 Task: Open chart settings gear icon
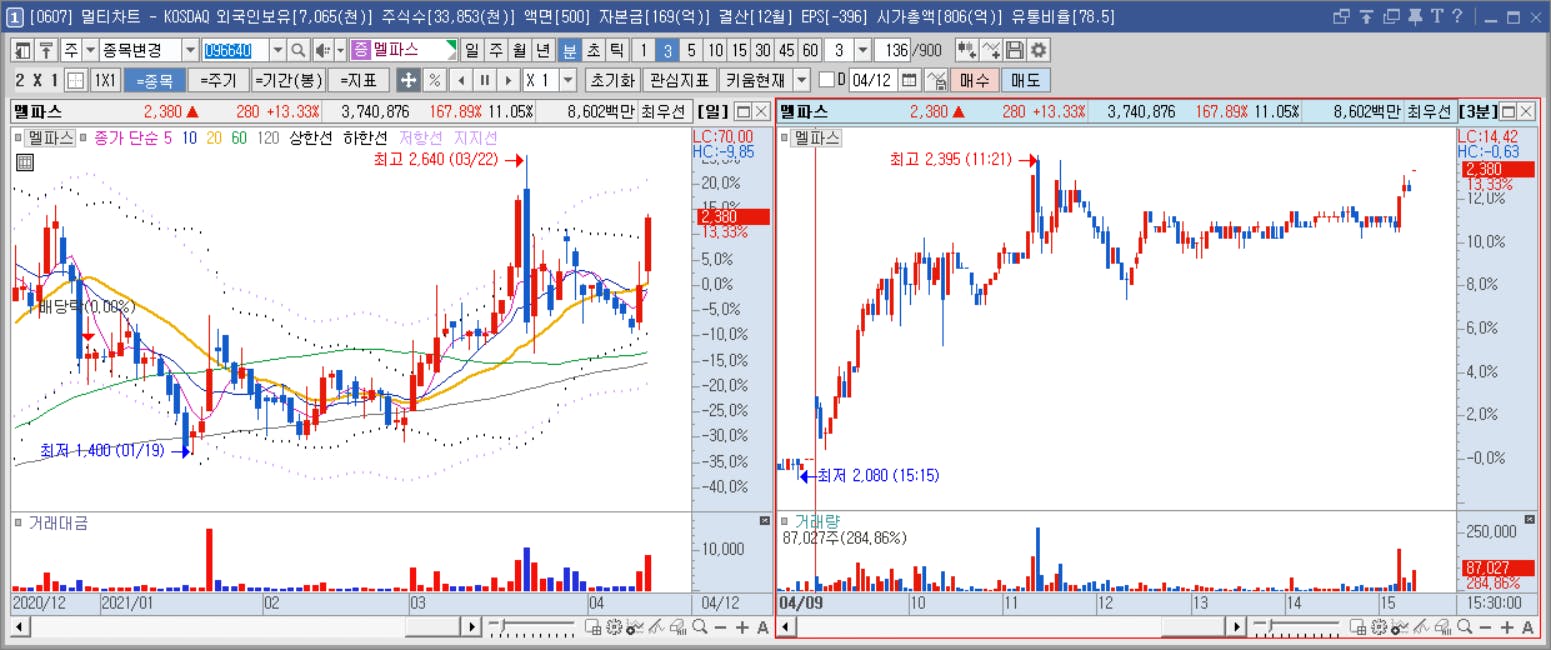coord(1040,51)
